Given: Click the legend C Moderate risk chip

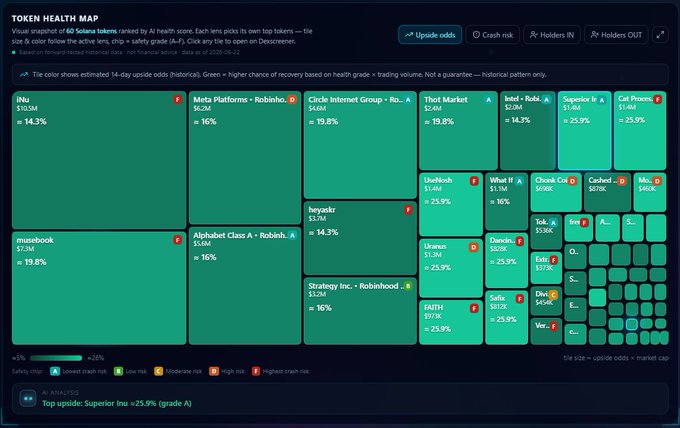Looking at the screenshot, I should [x=158, y=371].
